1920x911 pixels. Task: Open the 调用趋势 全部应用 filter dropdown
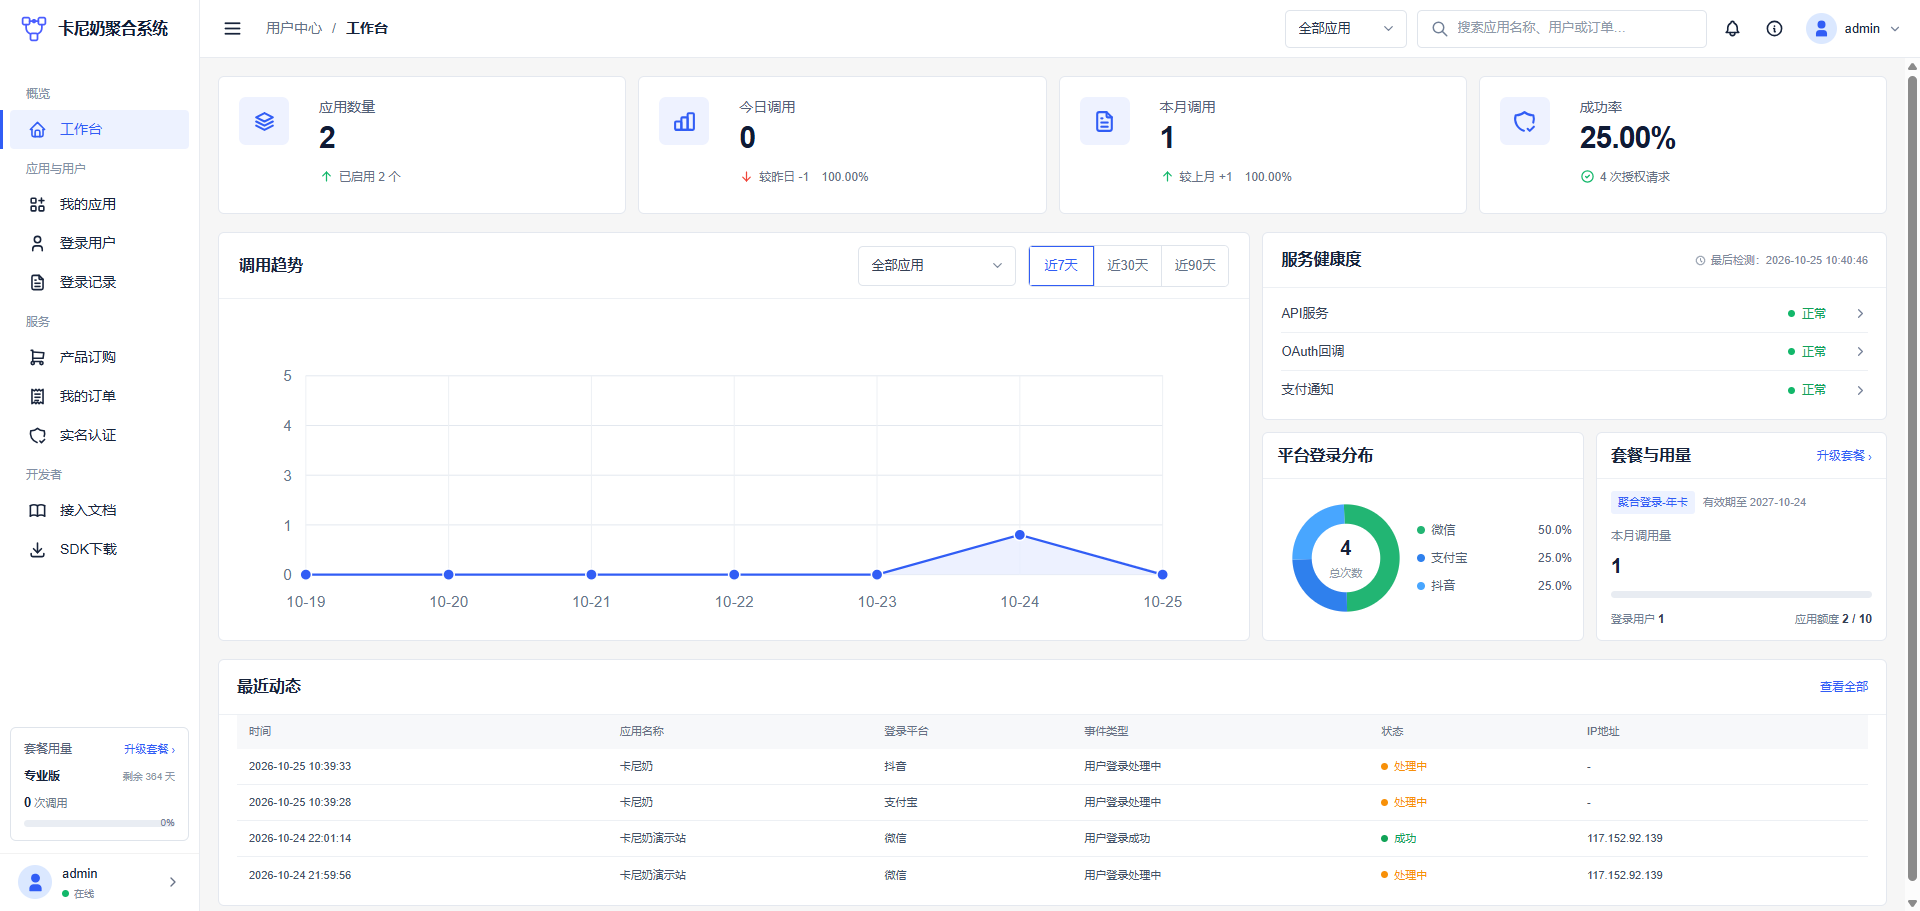coord(936,265)
